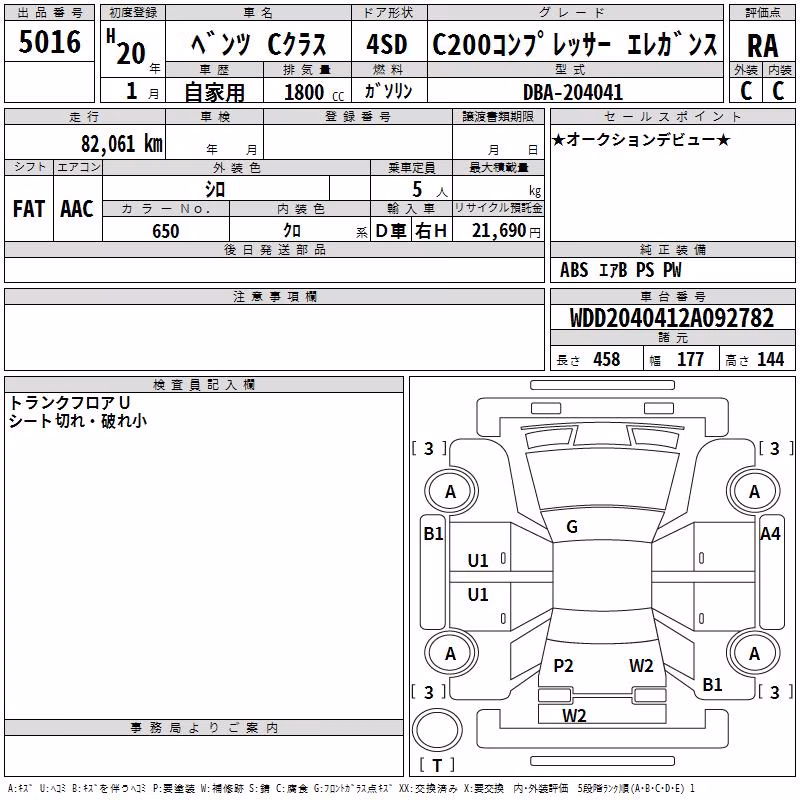Select fuel type ガソリン

[x=388, y=91]
